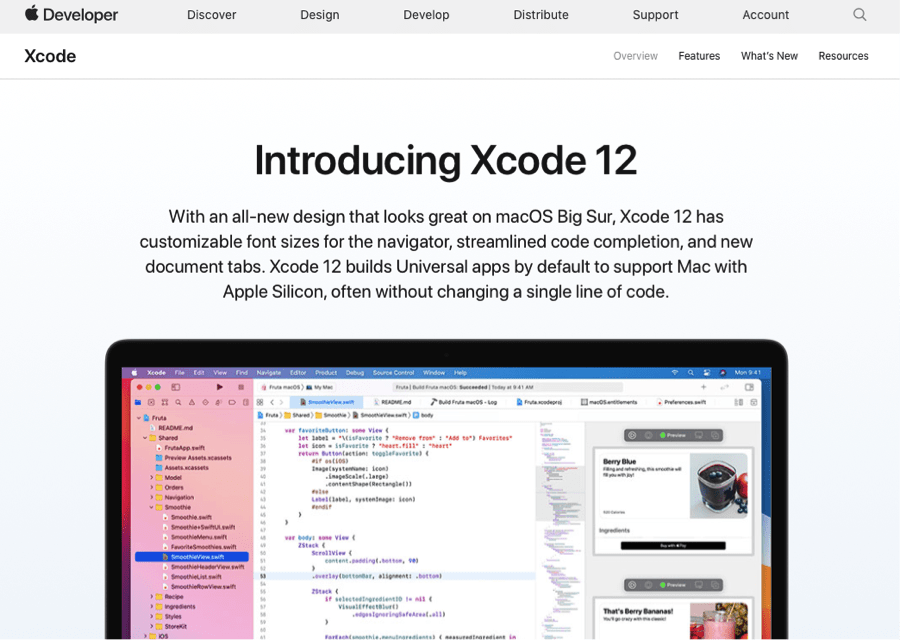
Task: Click the editor forward arrow
Action: [x=281, y=402]
